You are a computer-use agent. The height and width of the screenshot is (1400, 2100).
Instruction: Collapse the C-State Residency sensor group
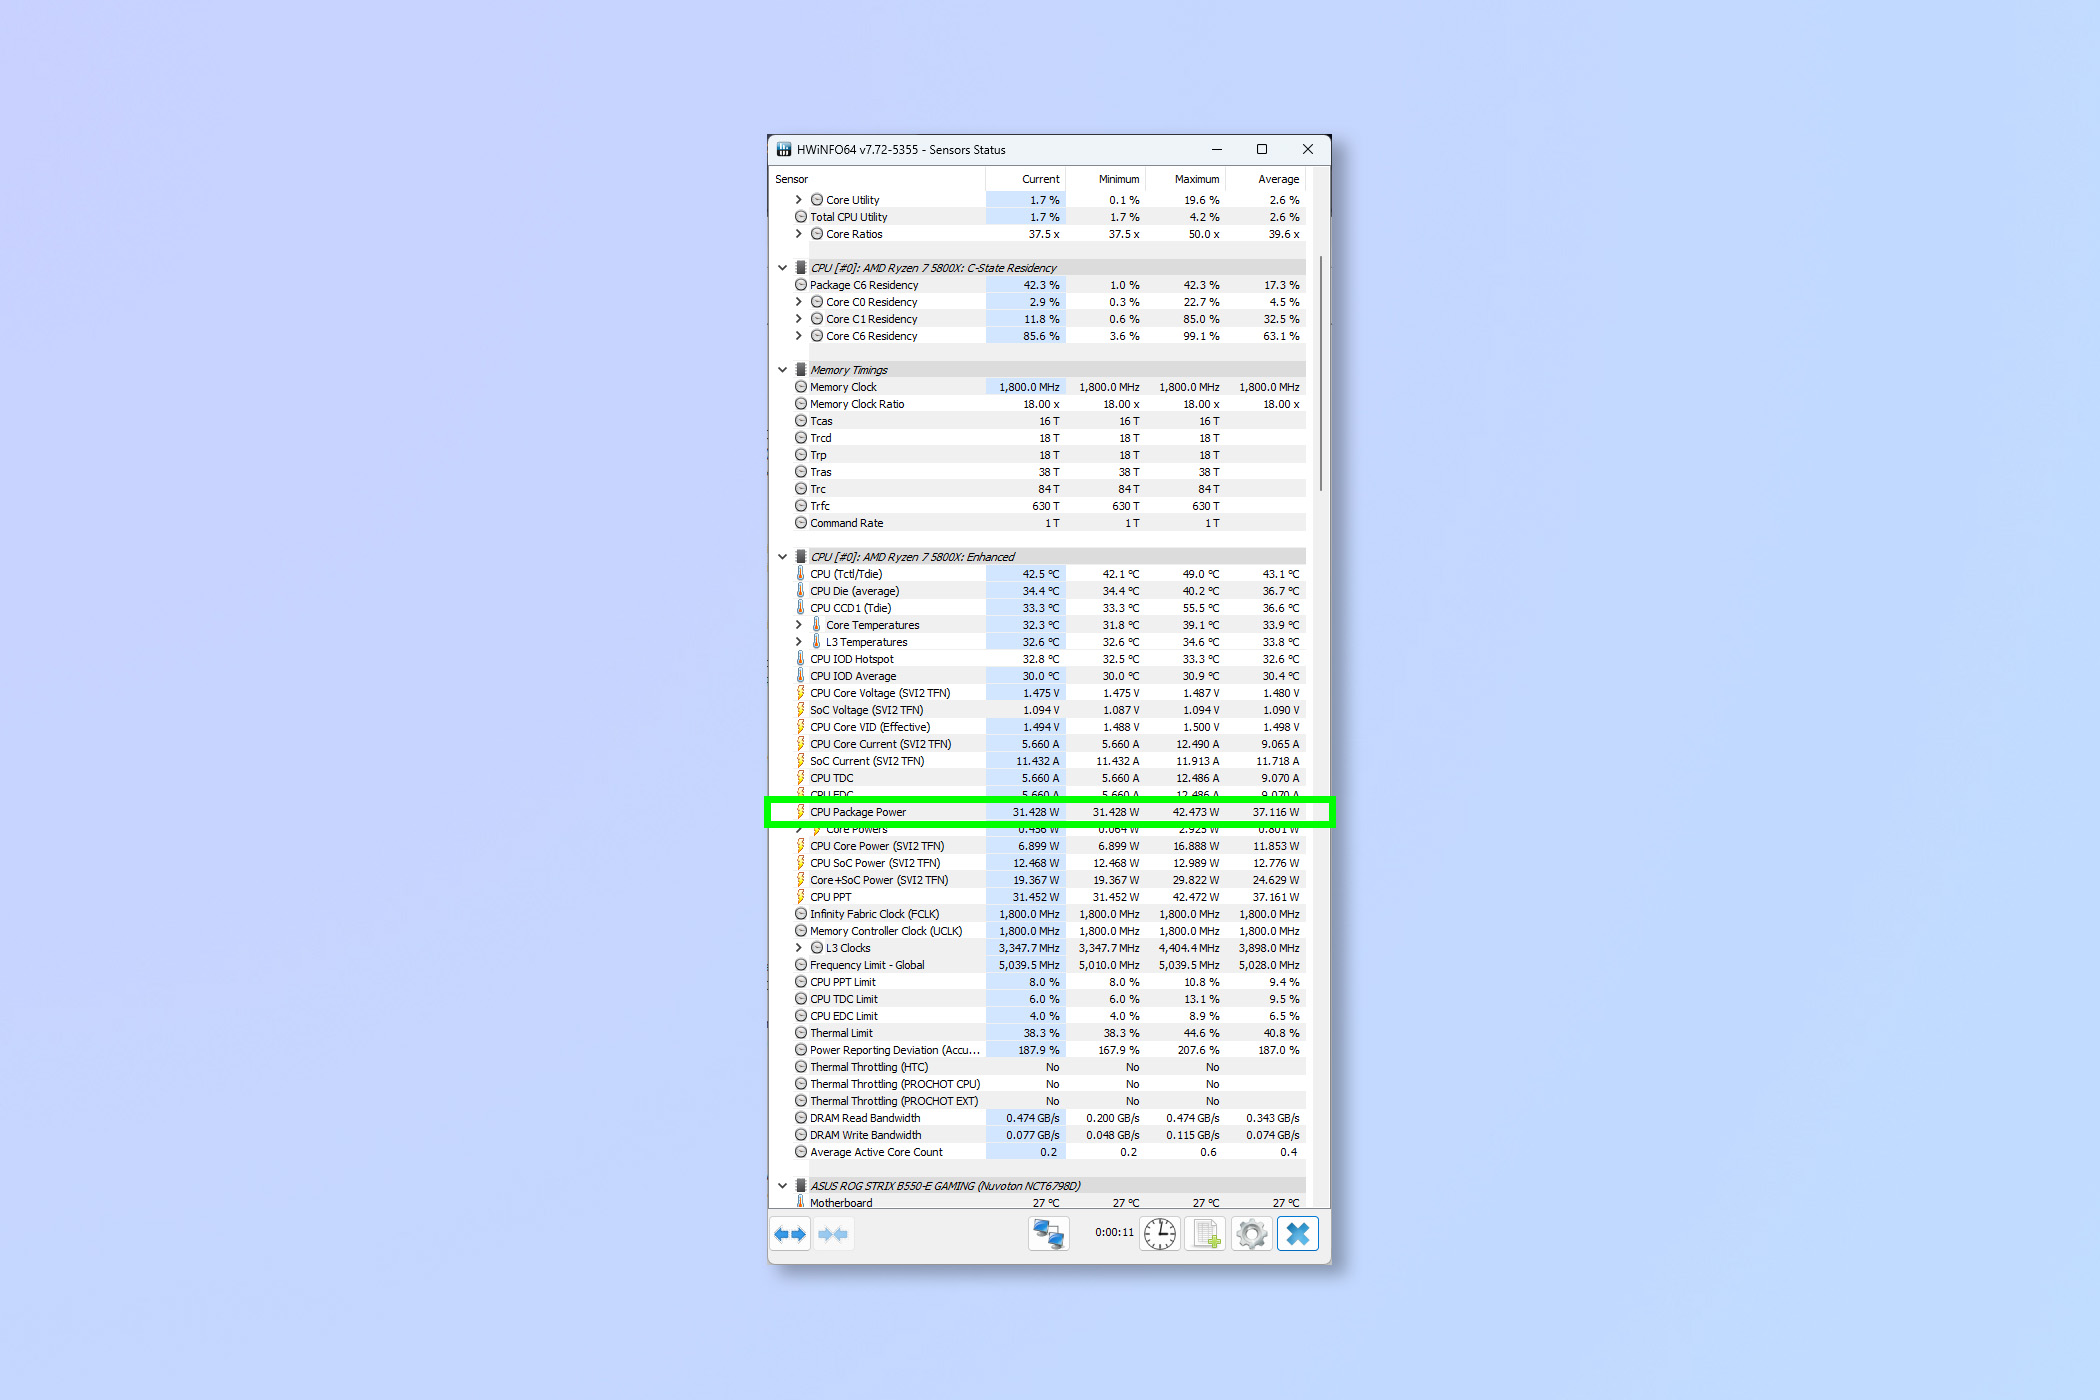[x=782, y=268]
